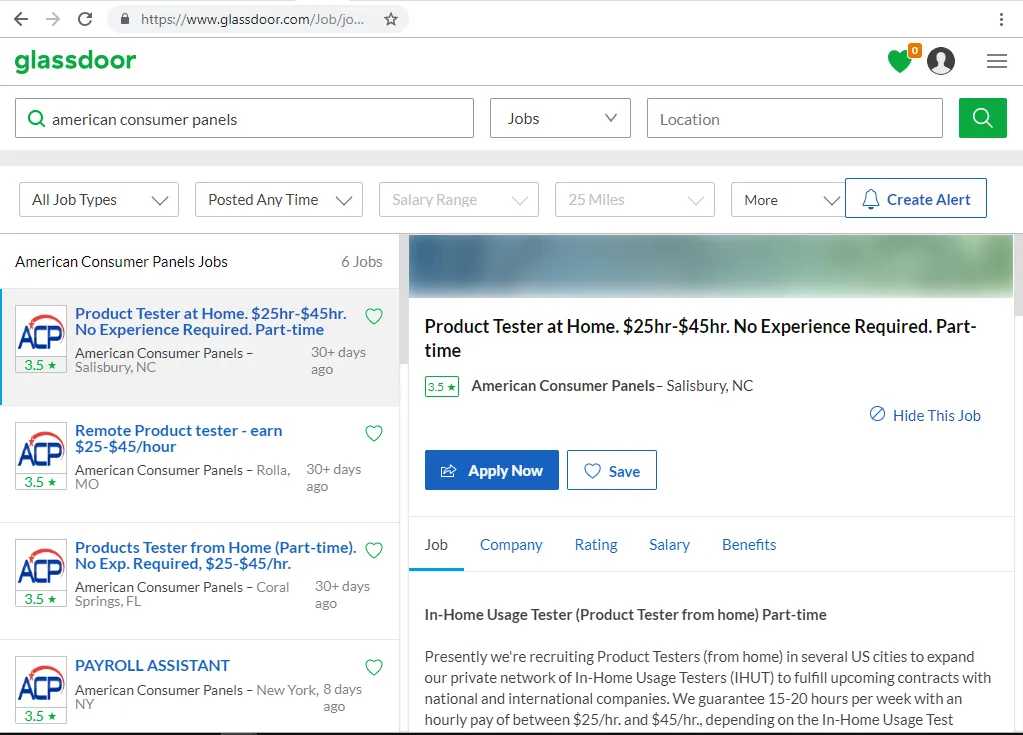Click the browser forward arrow
The height and width of the screenshot is (735, 1023).
coord(53,19)
